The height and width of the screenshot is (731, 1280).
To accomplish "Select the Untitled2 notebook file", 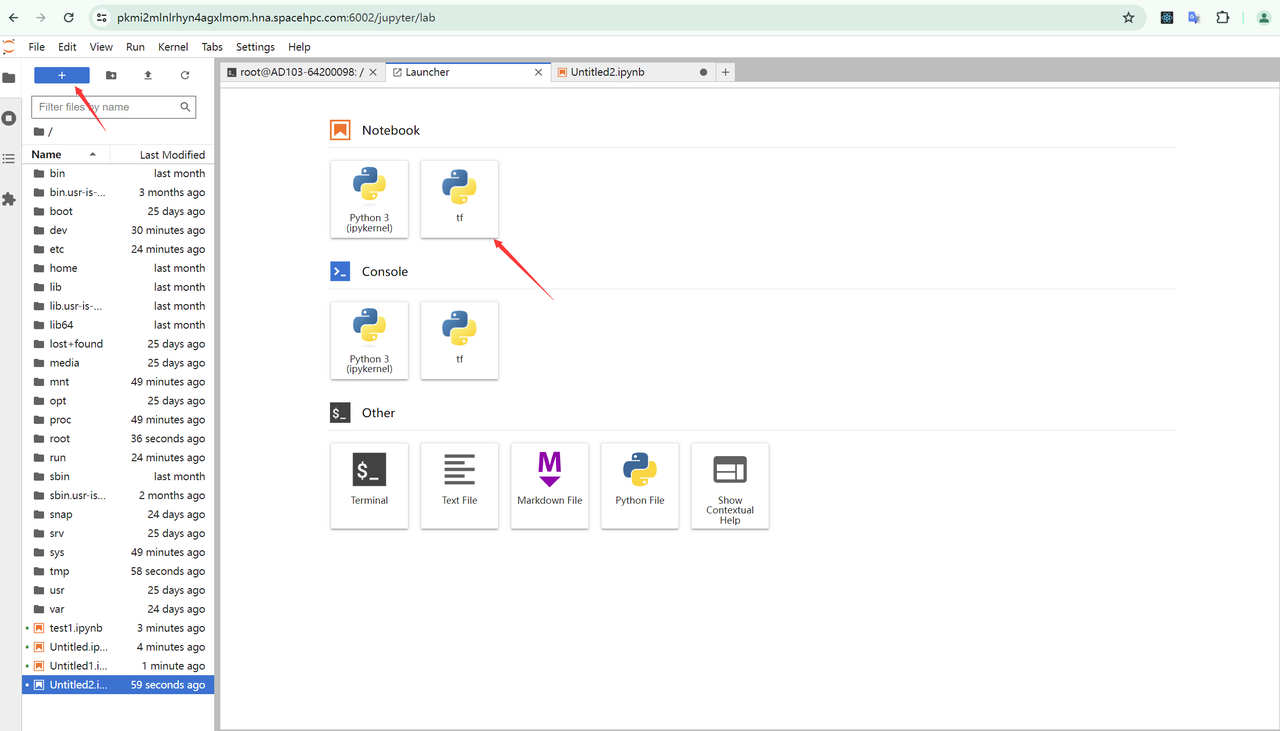I will click(x=118, y=685).
